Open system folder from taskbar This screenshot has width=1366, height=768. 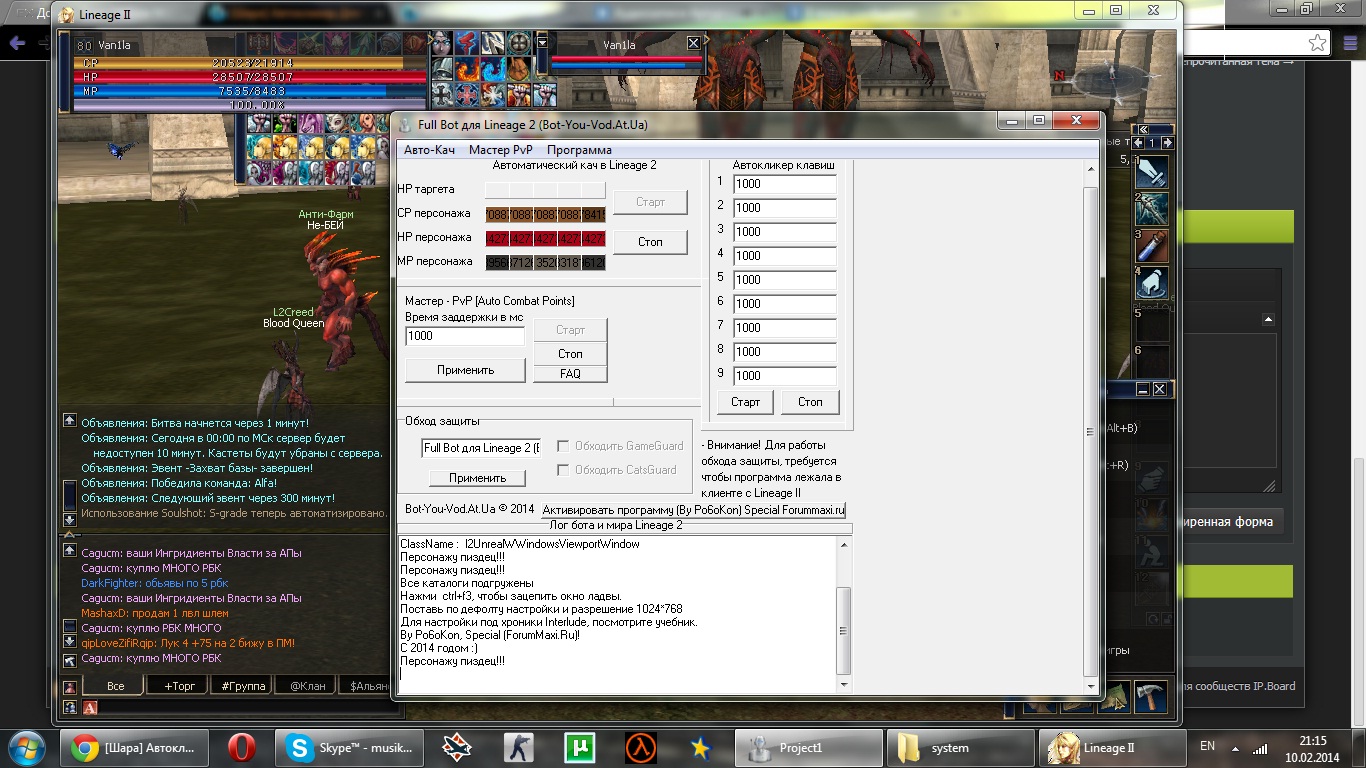[x=960, y=748]
